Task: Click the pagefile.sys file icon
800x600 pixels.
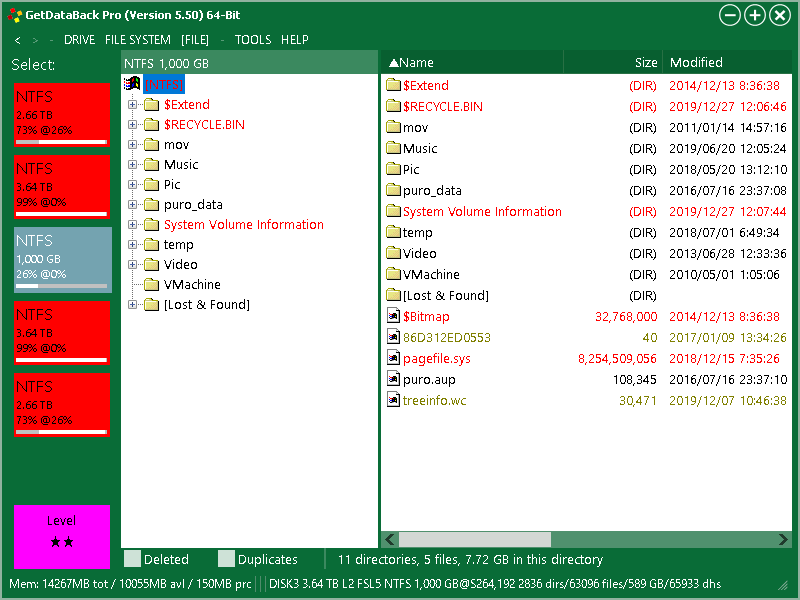Action: tap(393, 358)
